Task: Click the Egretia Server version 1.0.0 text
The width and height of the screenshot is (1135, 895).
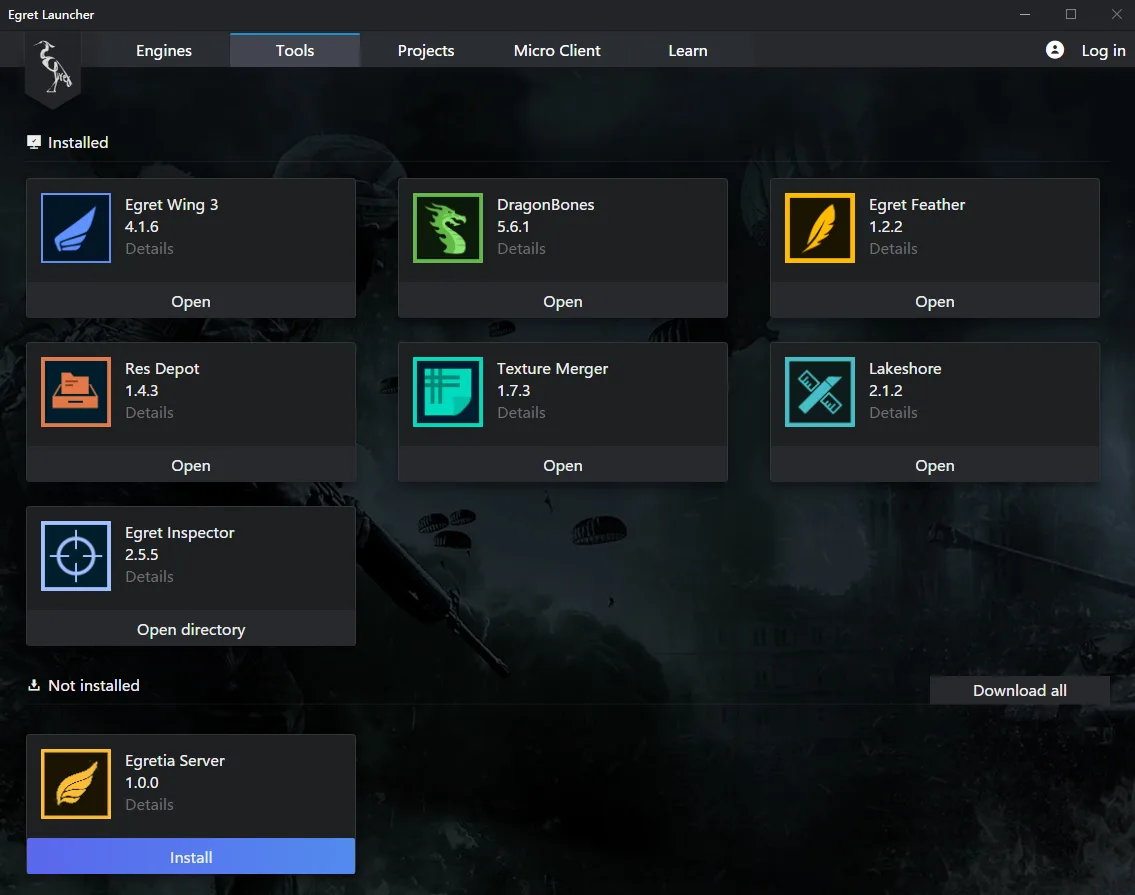Action: tap(142, 783)
